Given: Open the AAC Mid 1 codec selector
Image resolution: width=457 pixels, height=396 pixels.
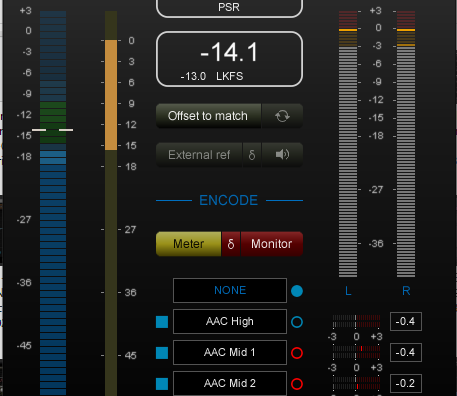Looking at the screenshot, I should point(230,352).
